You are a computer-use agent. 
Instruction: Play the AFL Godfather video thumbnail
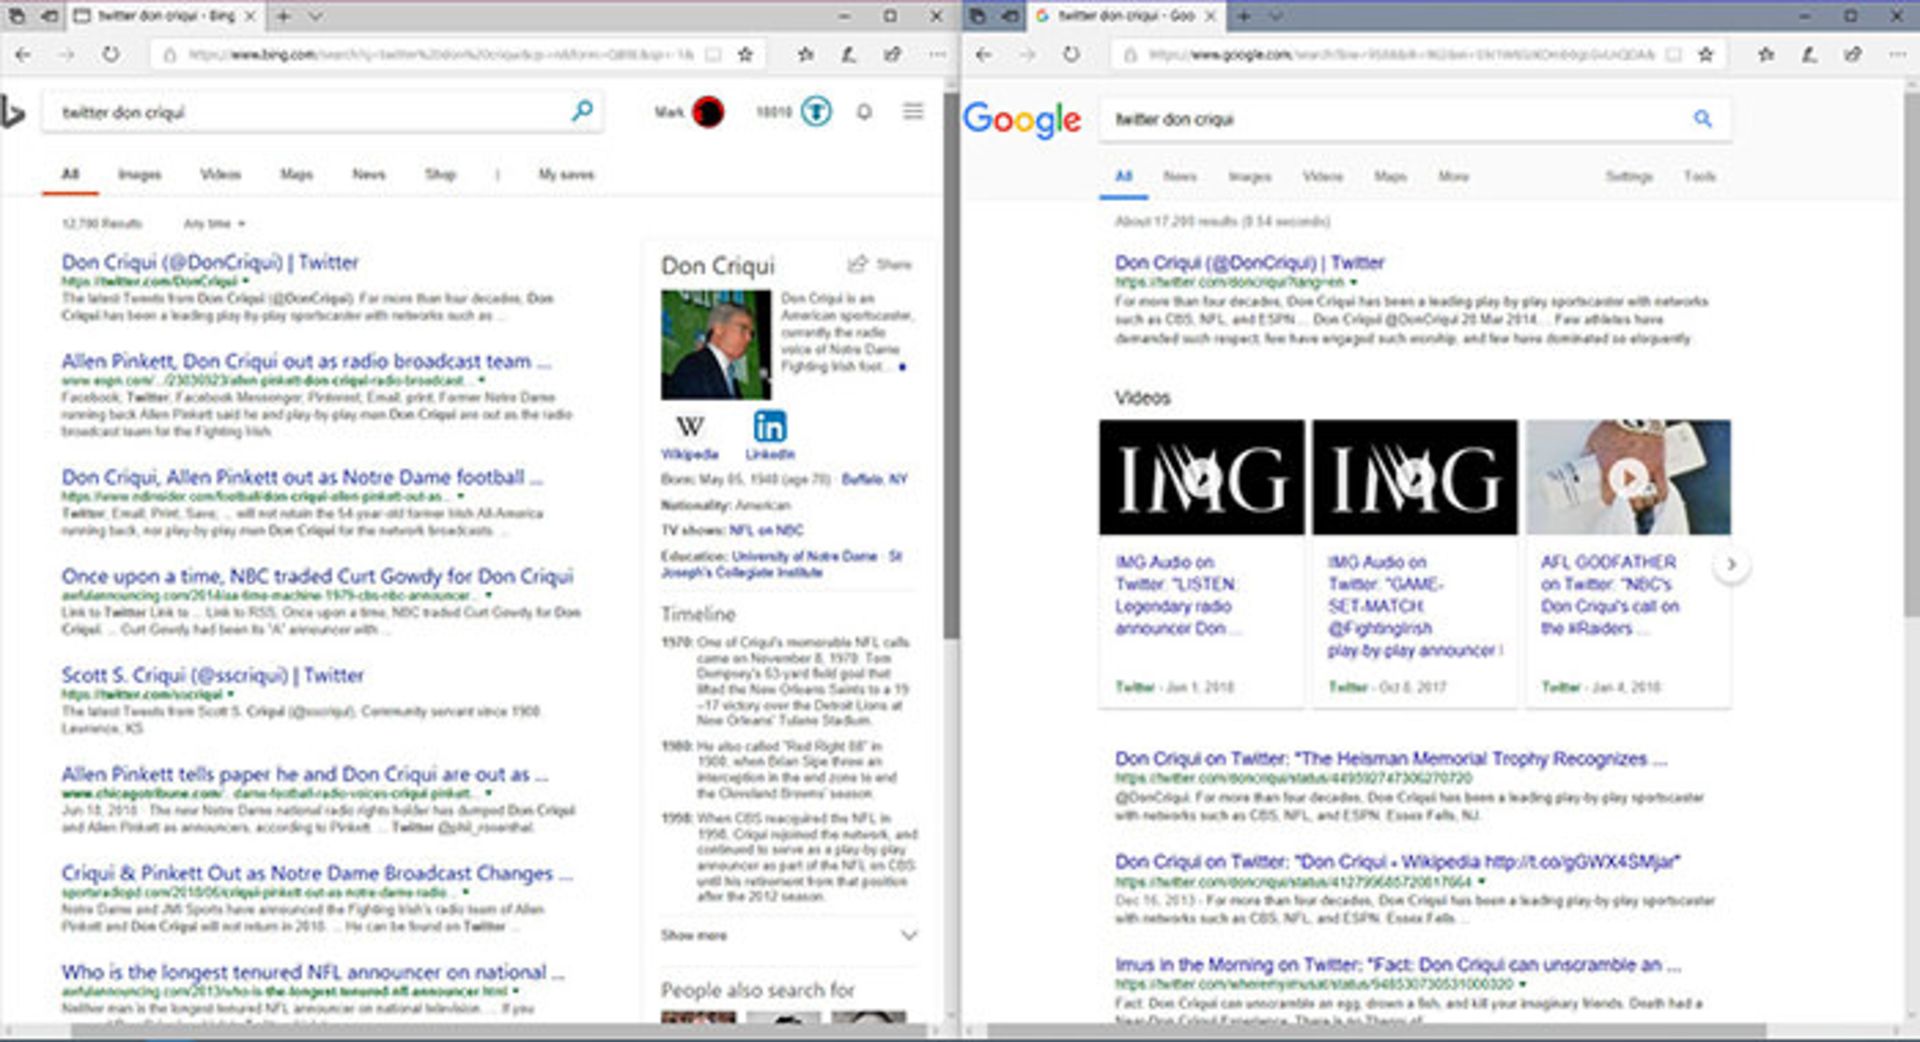coord(1628,478)
